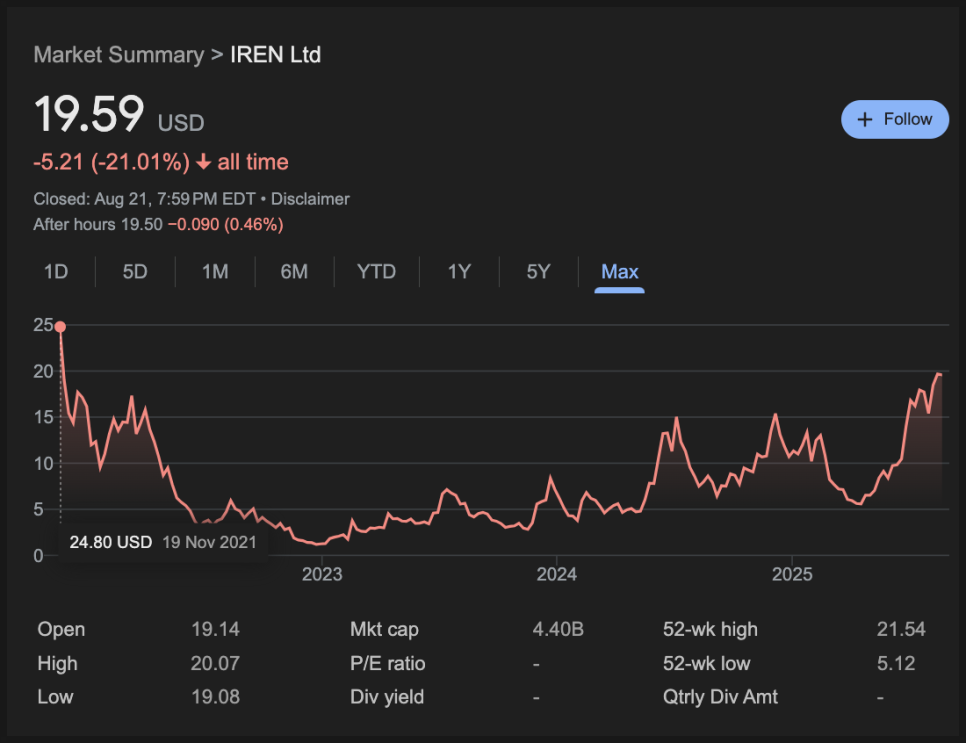Click the Mkt cap label
The width and height of the screenshot is (966, 743).
pos(384,630)
